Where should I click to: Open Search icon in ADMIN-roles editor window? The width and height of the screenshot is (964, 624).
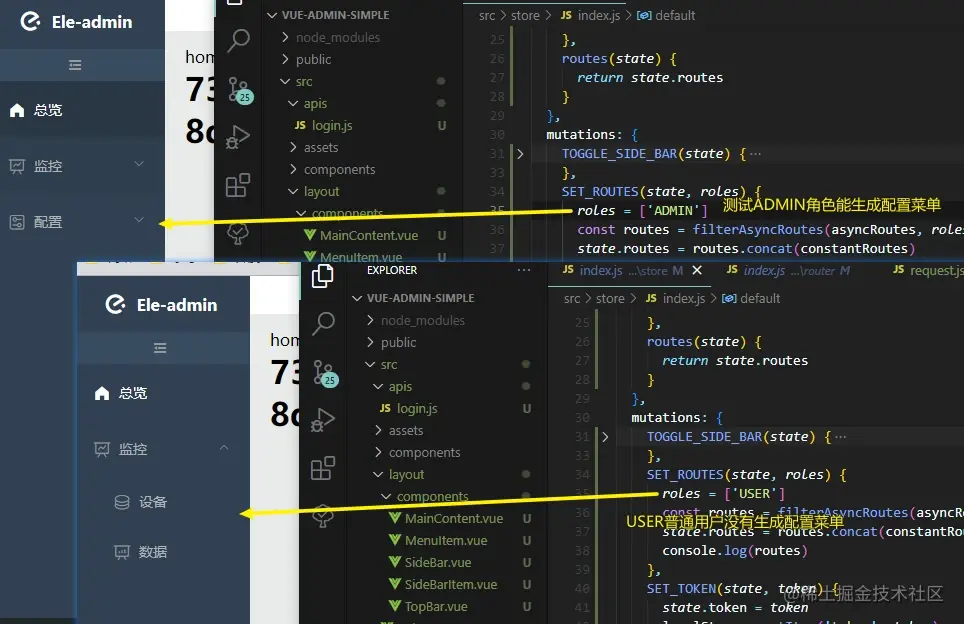click(238, 41)
